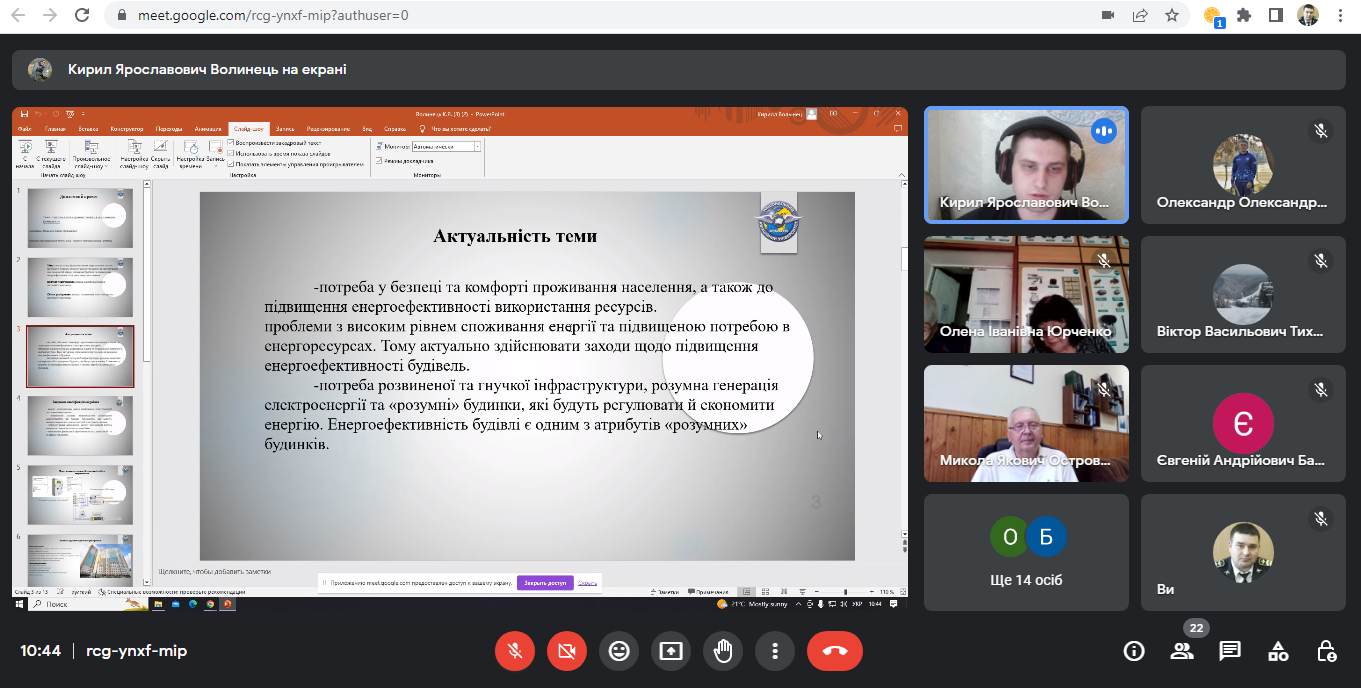Open host controls lock icon
This screenshot has width=1361, height=688.
click(x=1326, y=651)
